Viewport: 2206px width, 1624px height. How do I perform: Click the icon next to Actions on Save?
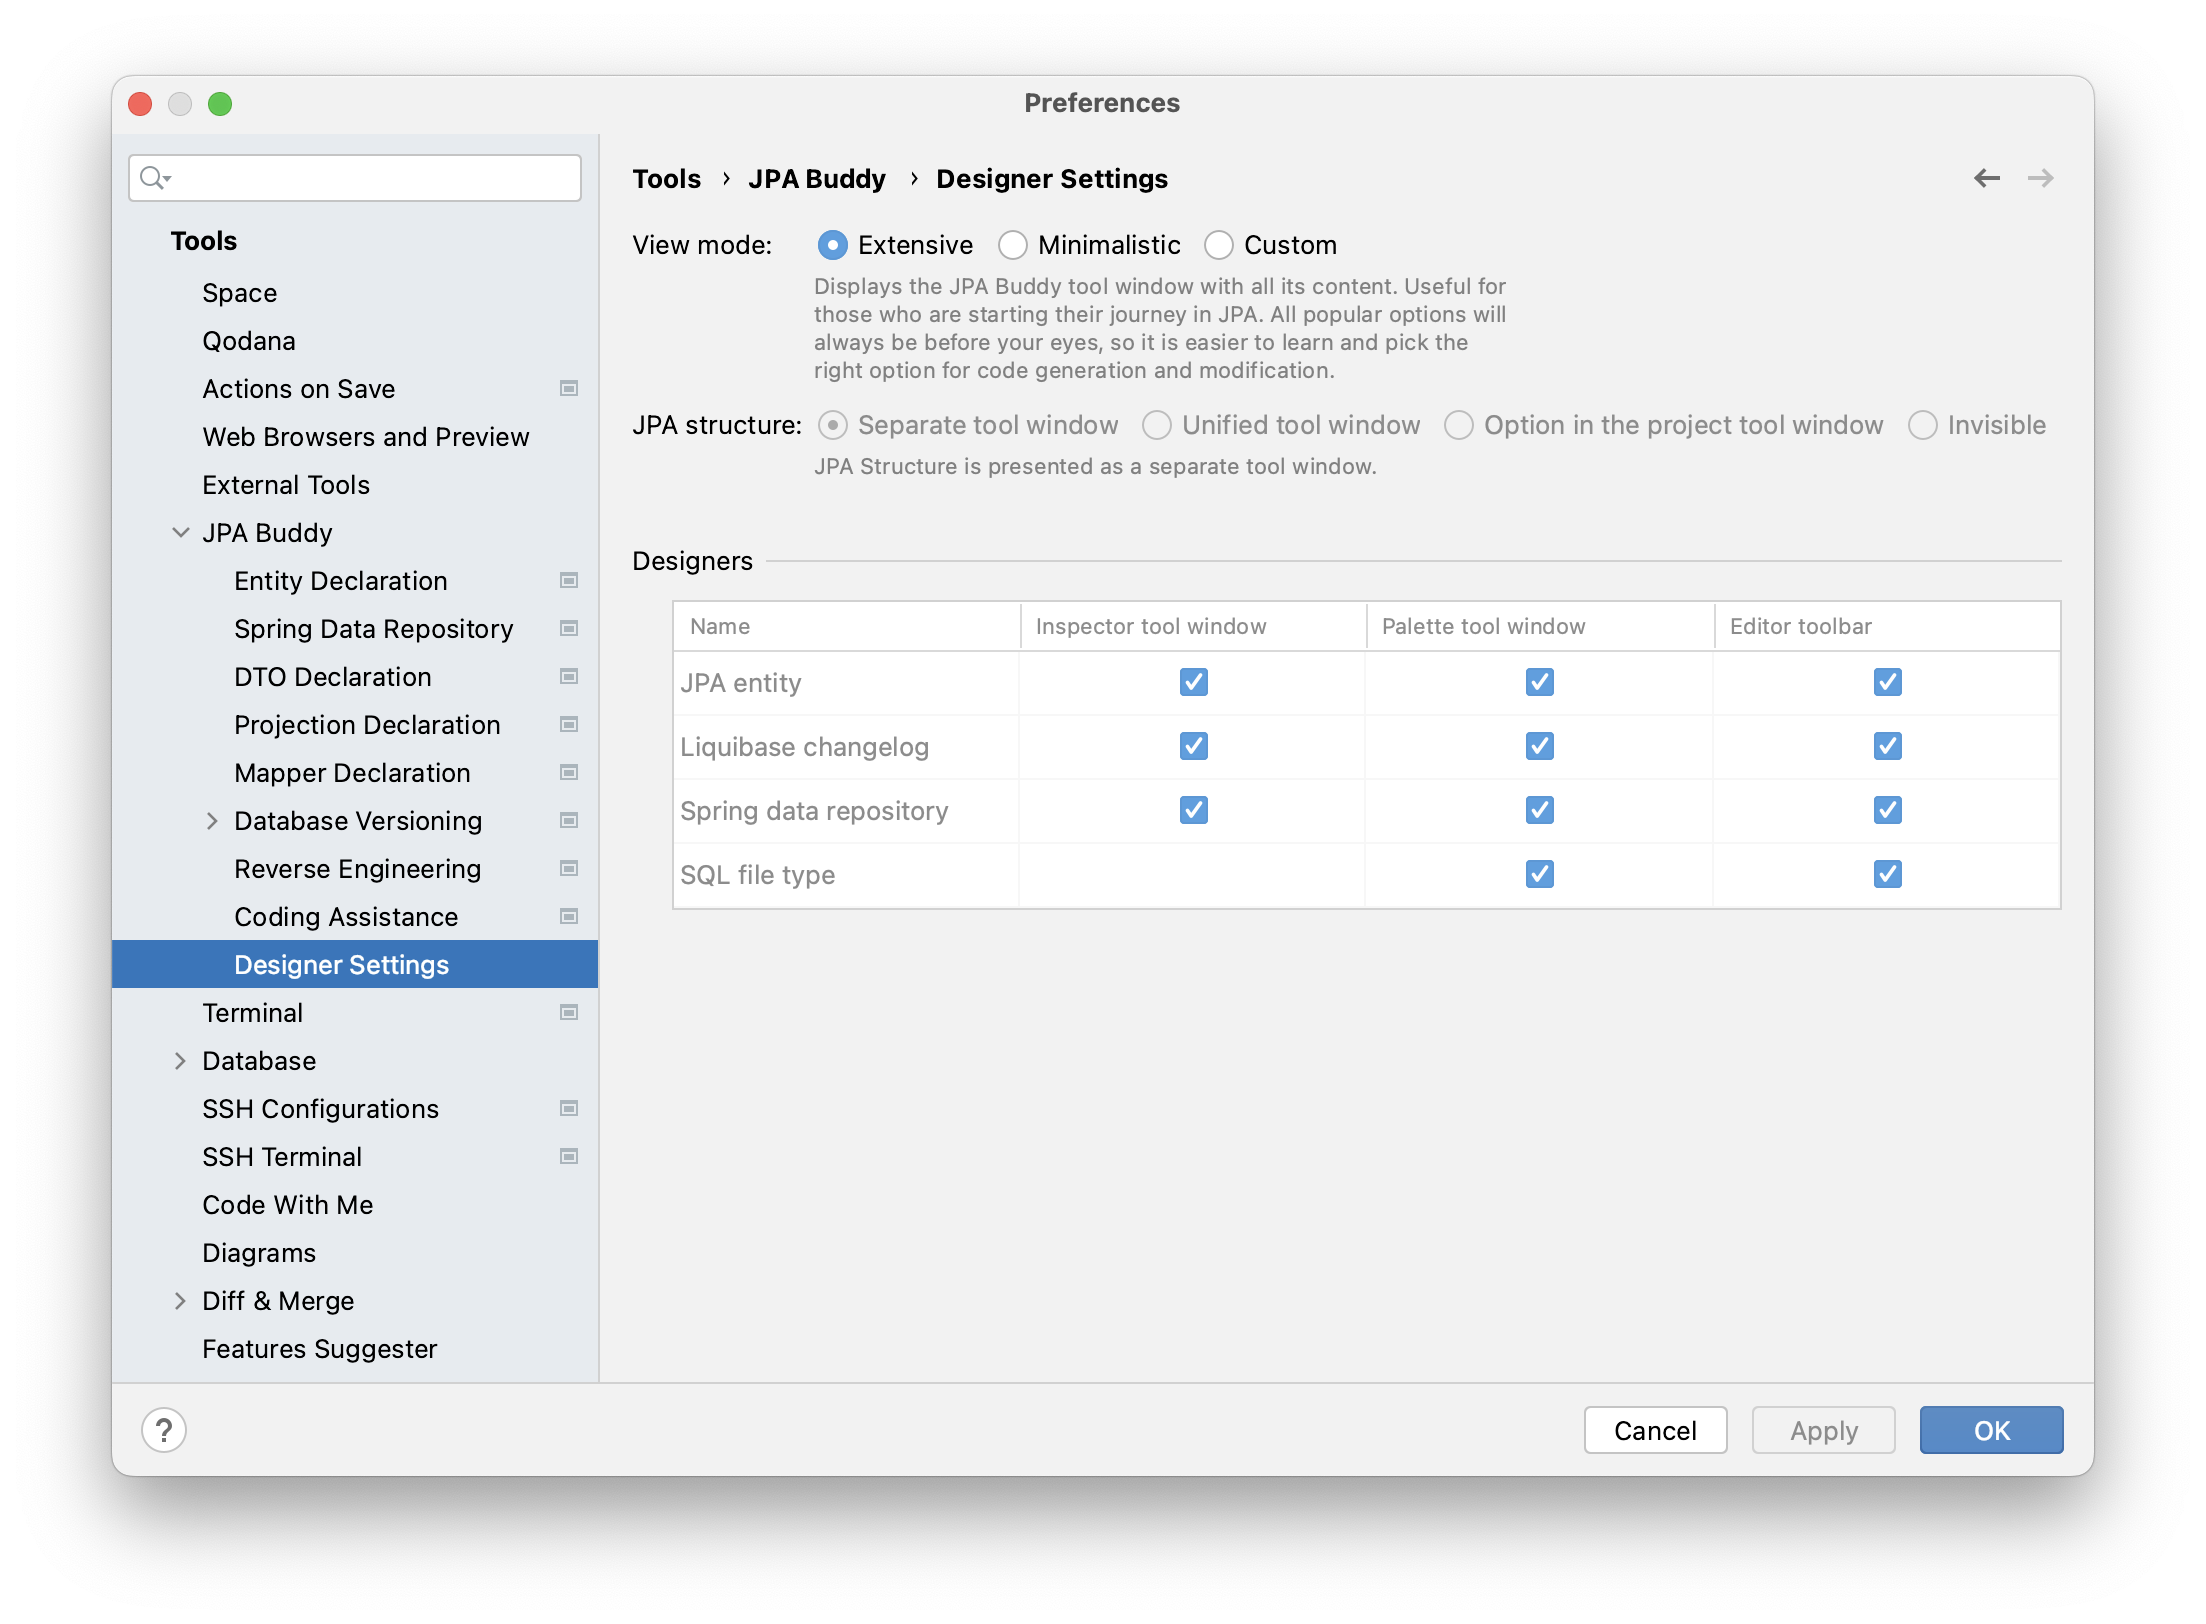click(568, 387)
